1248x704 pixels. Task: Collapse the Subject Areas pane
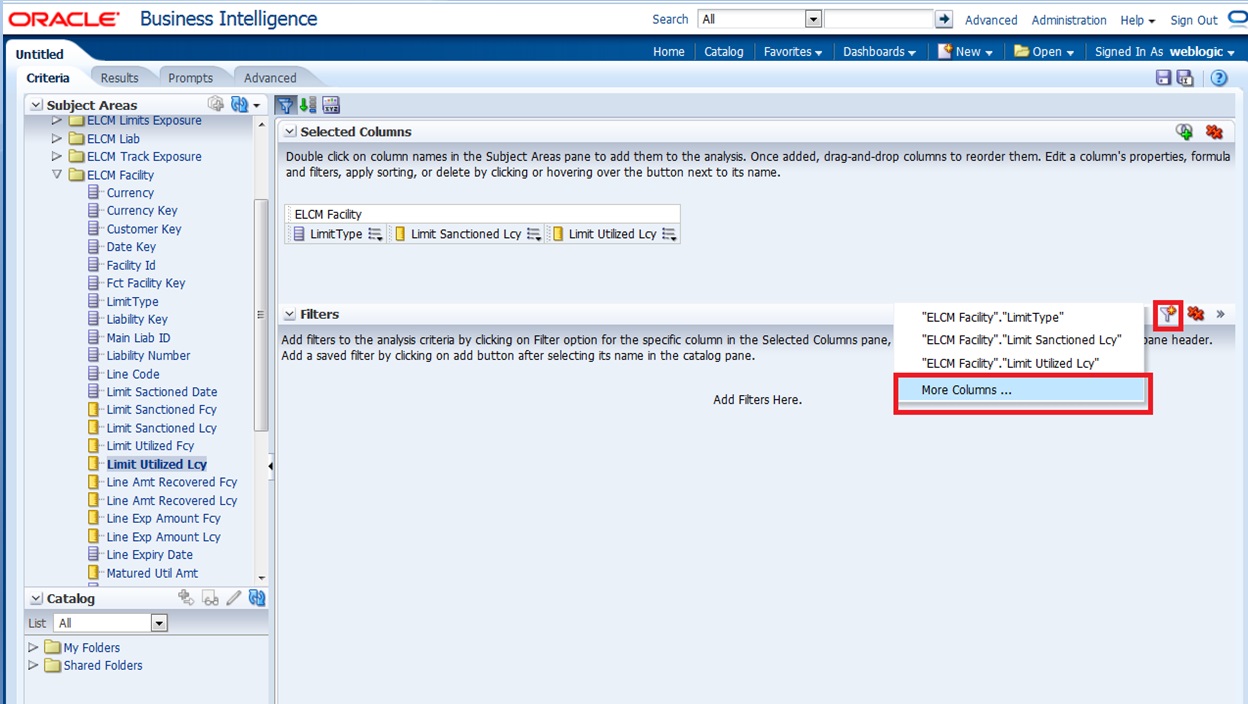point(36,105)
